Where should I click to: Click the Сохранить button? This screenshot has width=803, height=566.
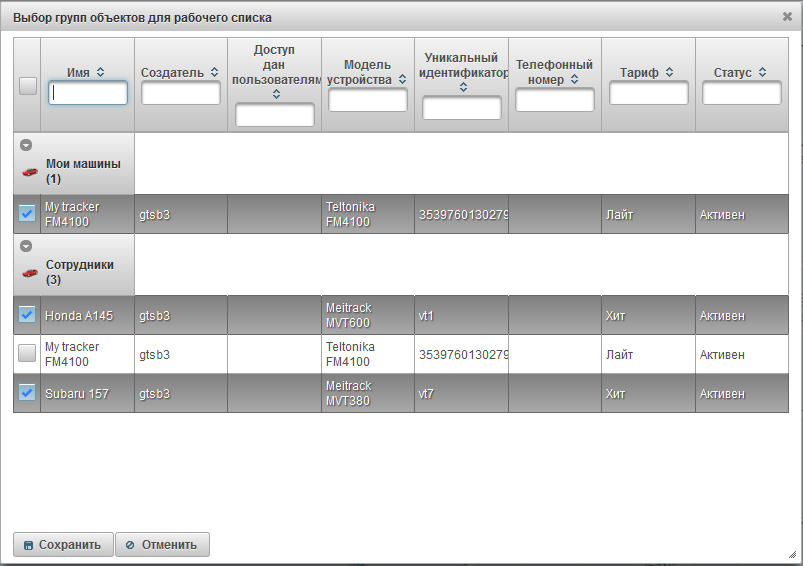pyautogui.click(x=63, y=545)
